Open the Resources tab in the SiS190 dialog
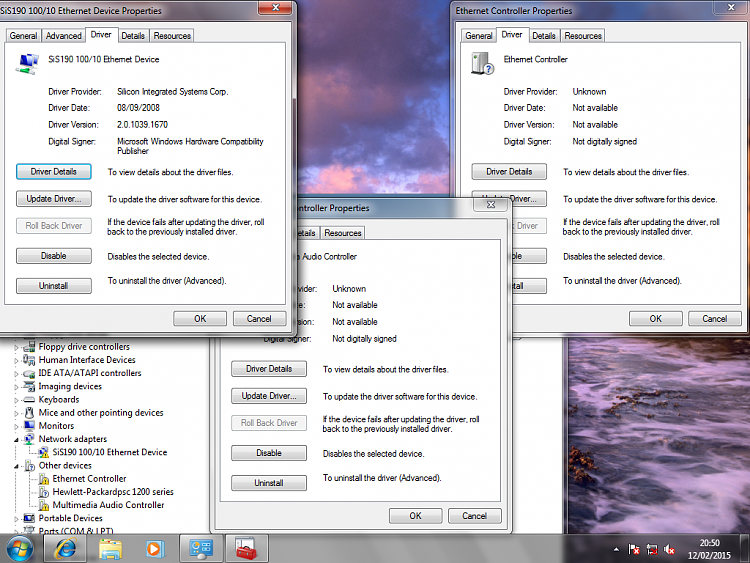750x563 pixels. pos(172,36)
